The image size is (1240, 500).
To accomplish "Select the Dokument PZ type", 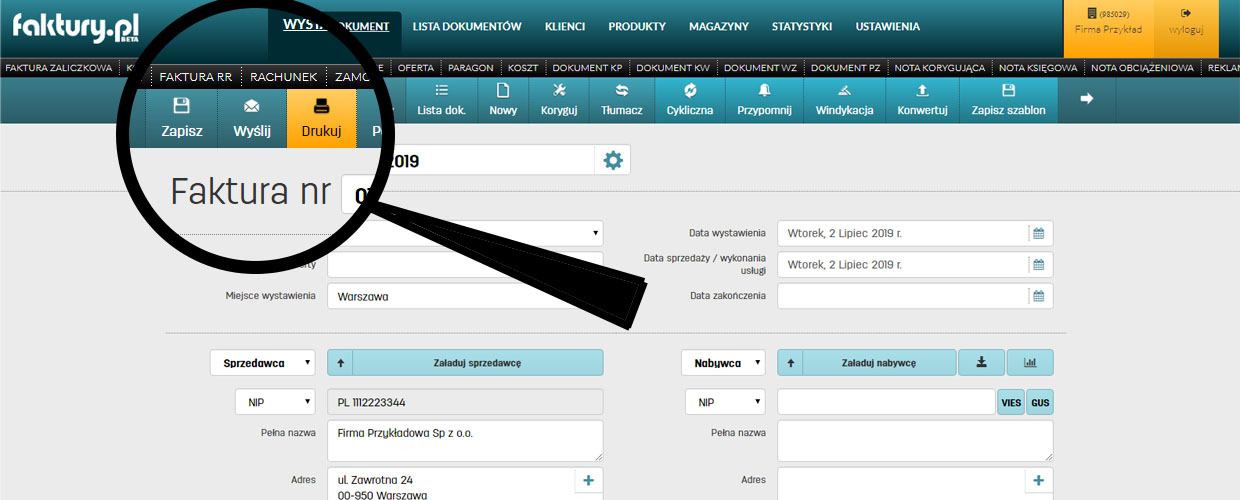I will coord(846,68).
